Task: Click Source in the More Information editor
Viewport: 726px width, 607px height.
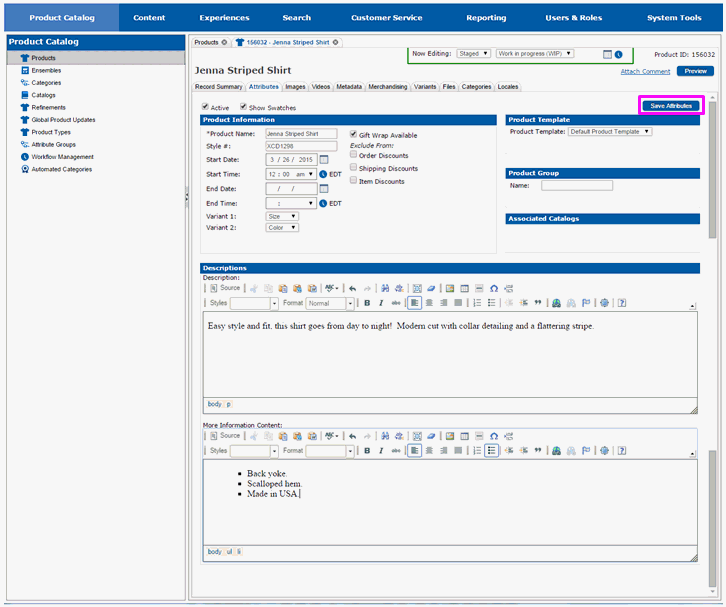Action: pyautogui.click(x=225, y=436)
